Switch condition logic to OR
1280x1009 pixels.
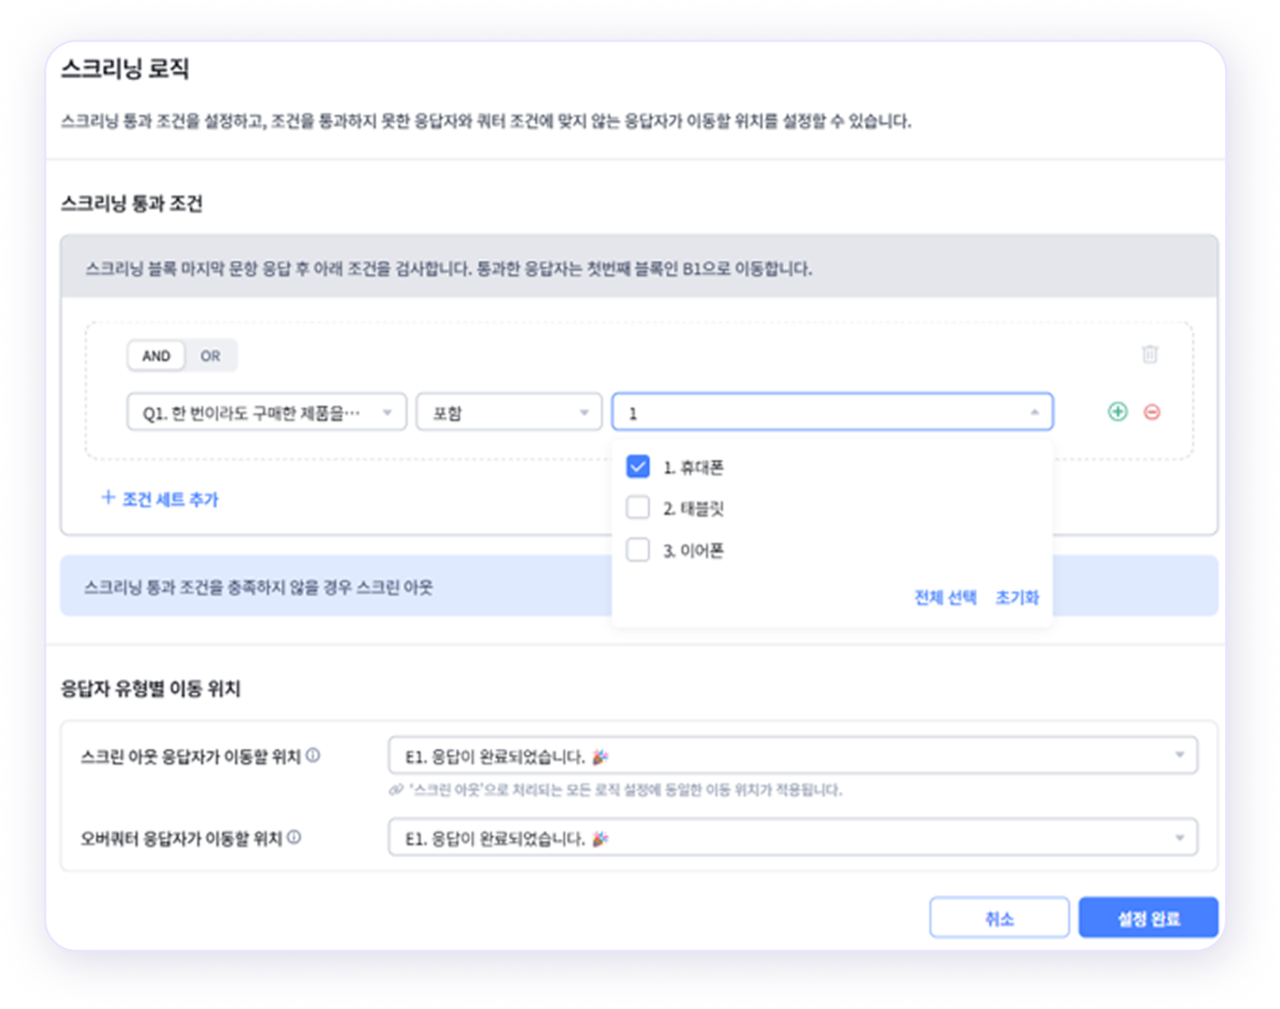210,356
